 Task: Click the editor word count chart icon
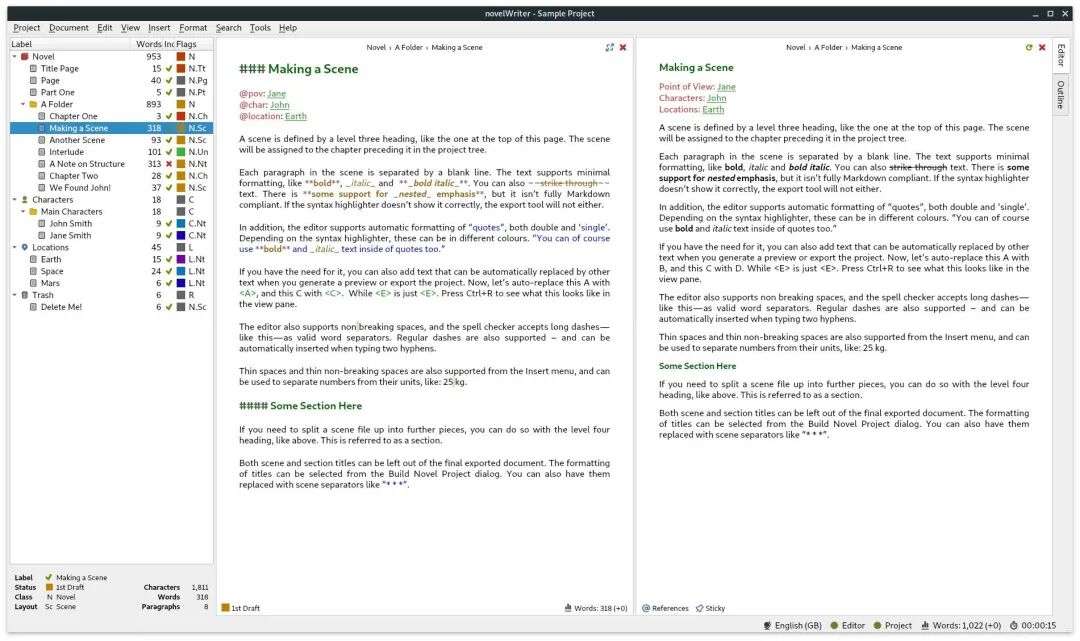click(569, 608)
